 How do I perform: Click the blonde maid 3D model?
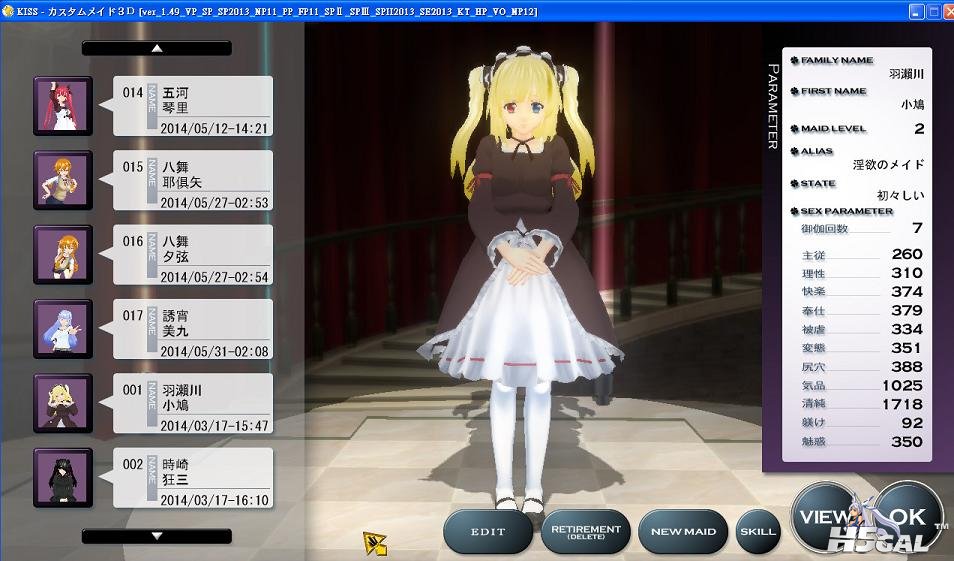tap(518, 280)
